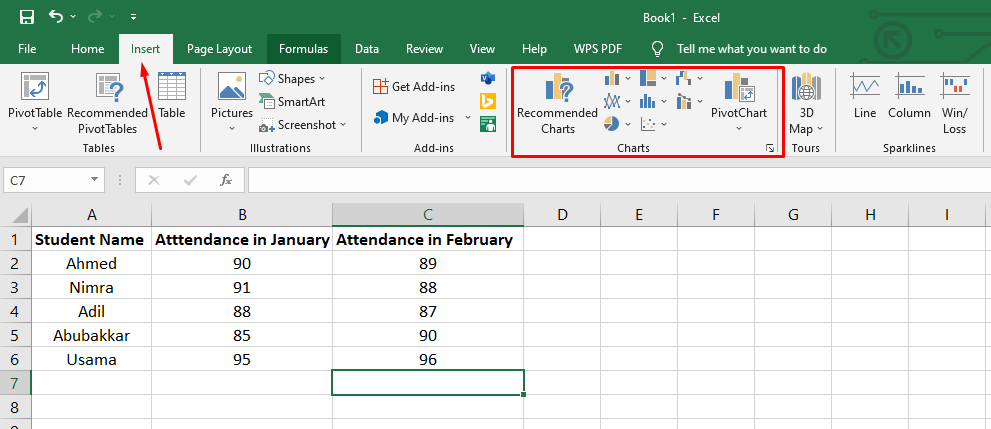This screenshot has width=991, height=429.
Task: Select column B header
Action: coord(242,215)
